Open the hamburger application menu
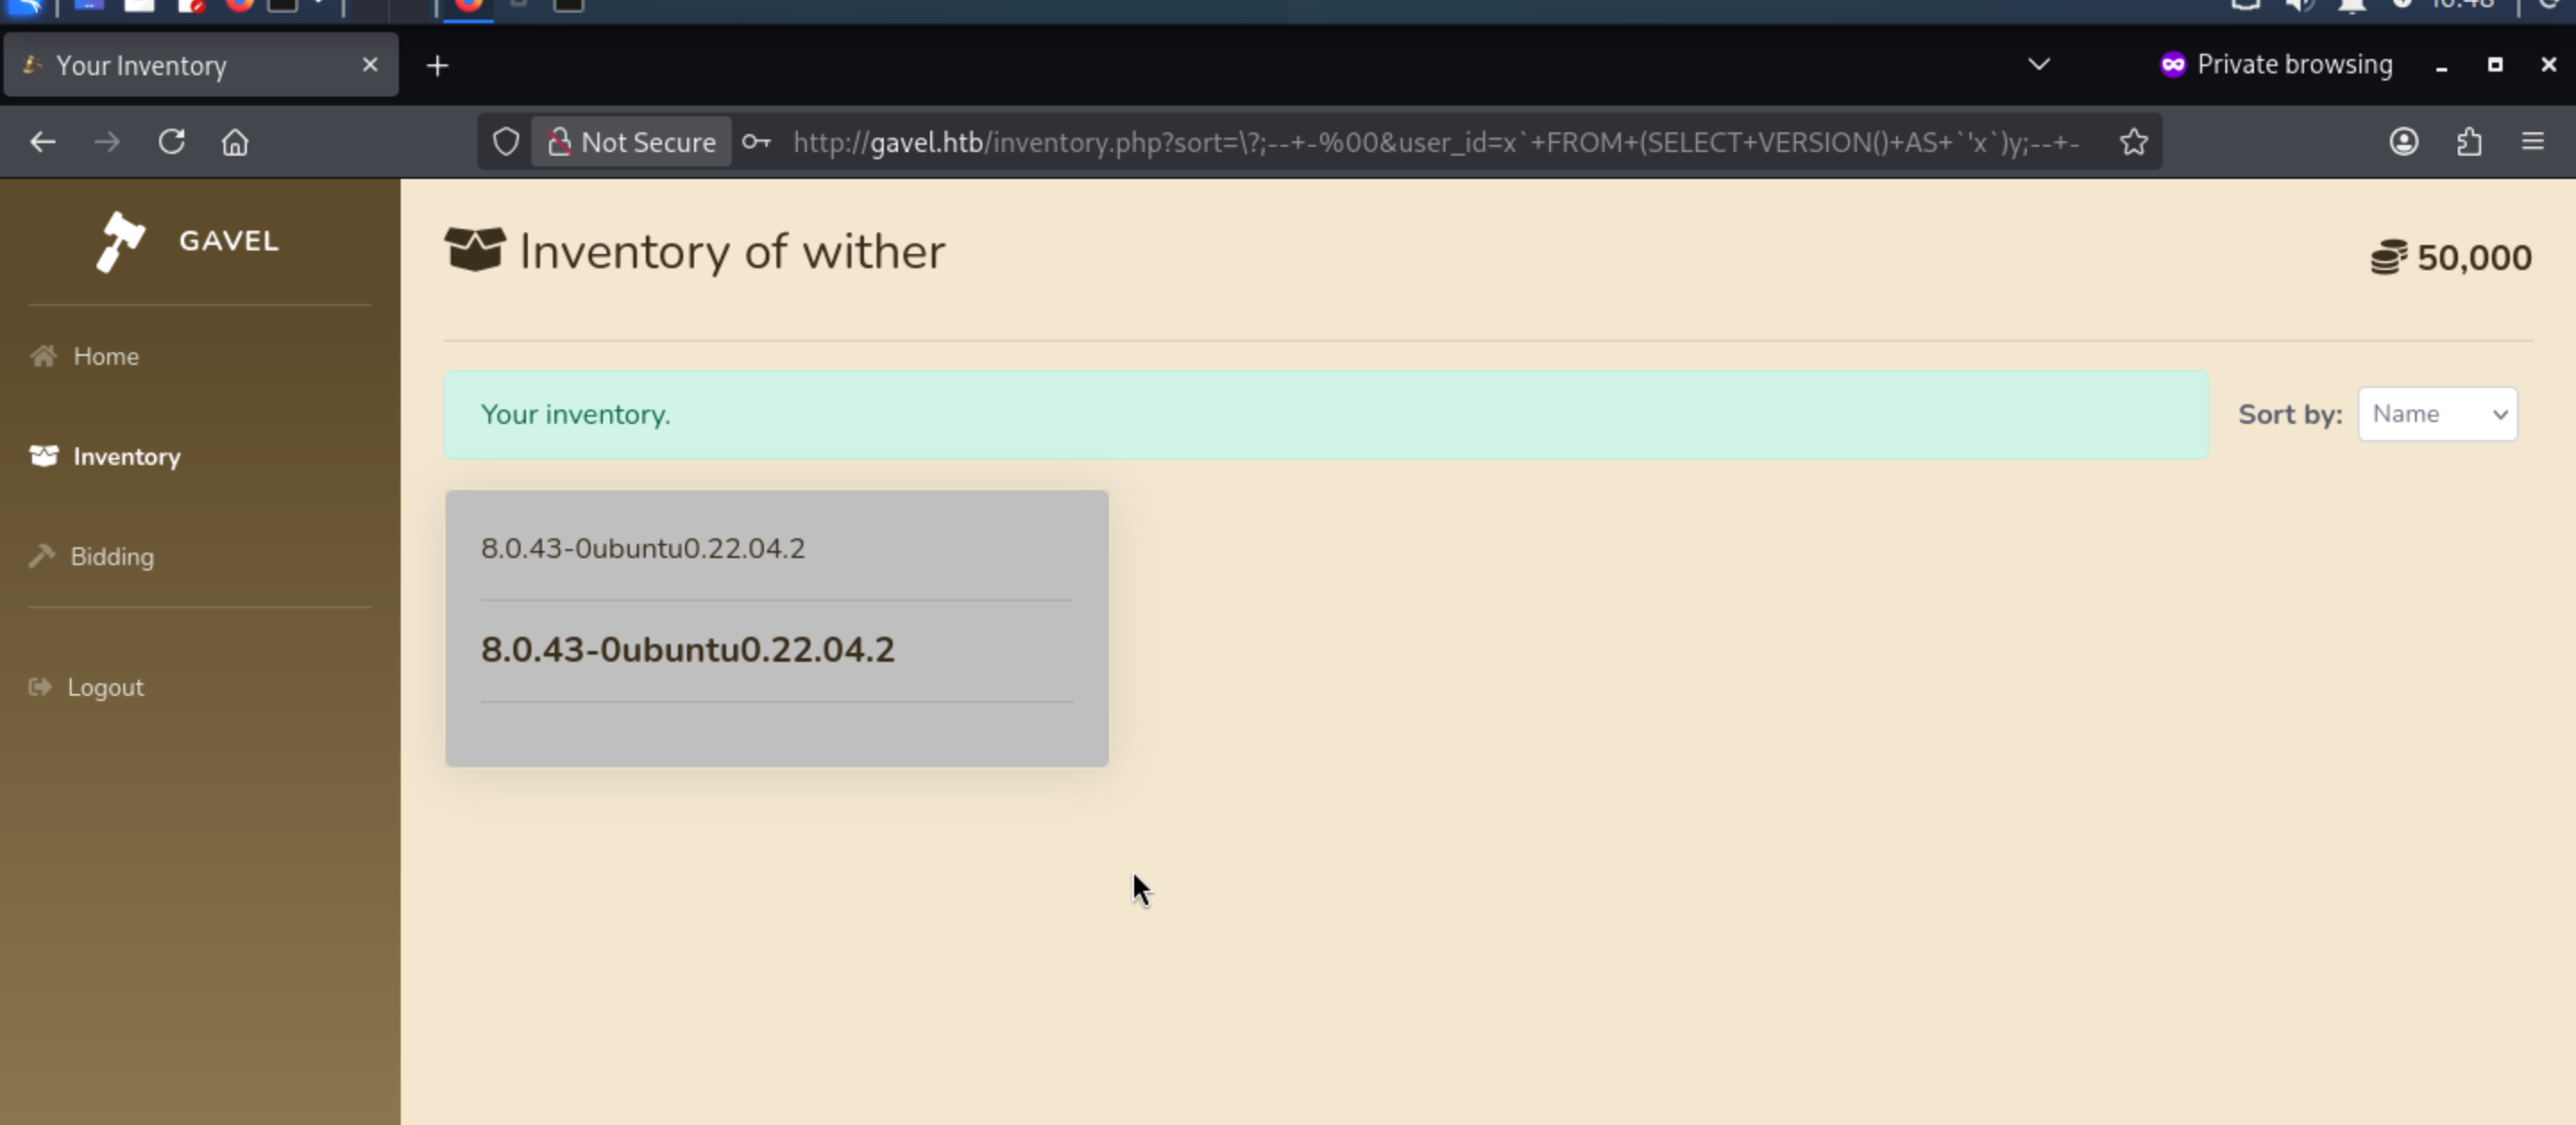Image resolution: width=2576 pixels, height=1125 pixels. (x=2532, y=142)
